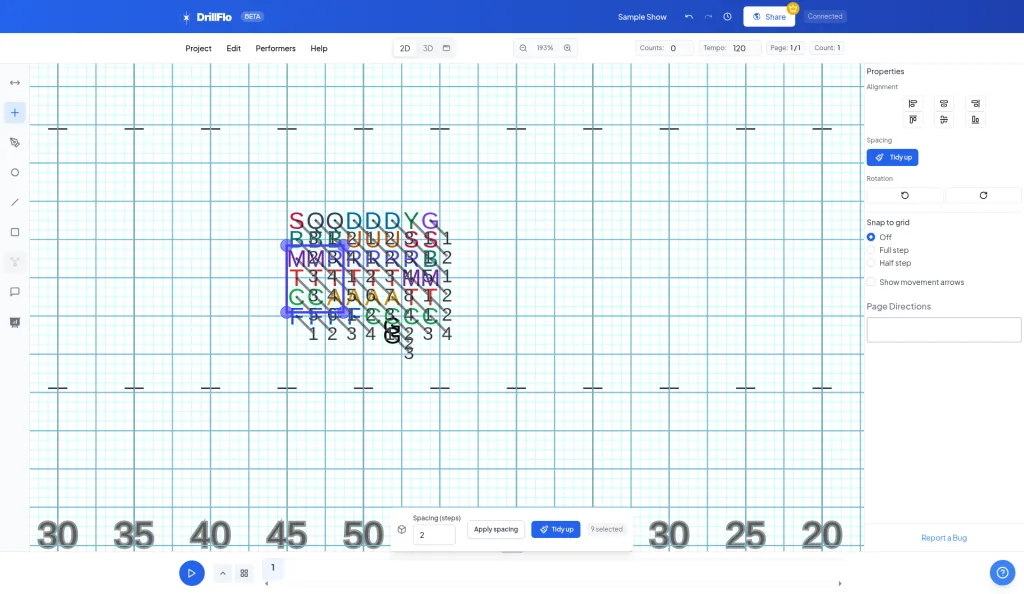Click Tidy up in floating spacing toolbar

click(556, 529)
